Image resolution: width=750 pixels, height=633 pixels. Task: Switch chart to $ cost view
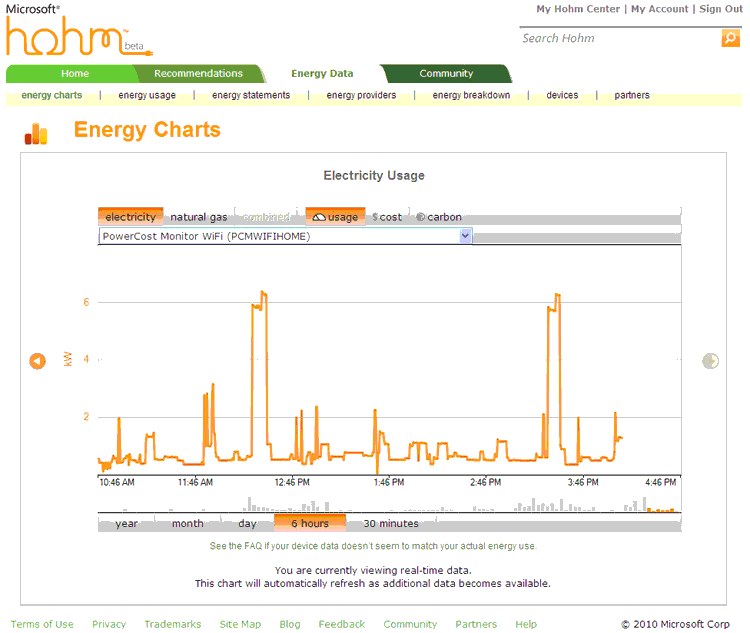pos(387,217)
